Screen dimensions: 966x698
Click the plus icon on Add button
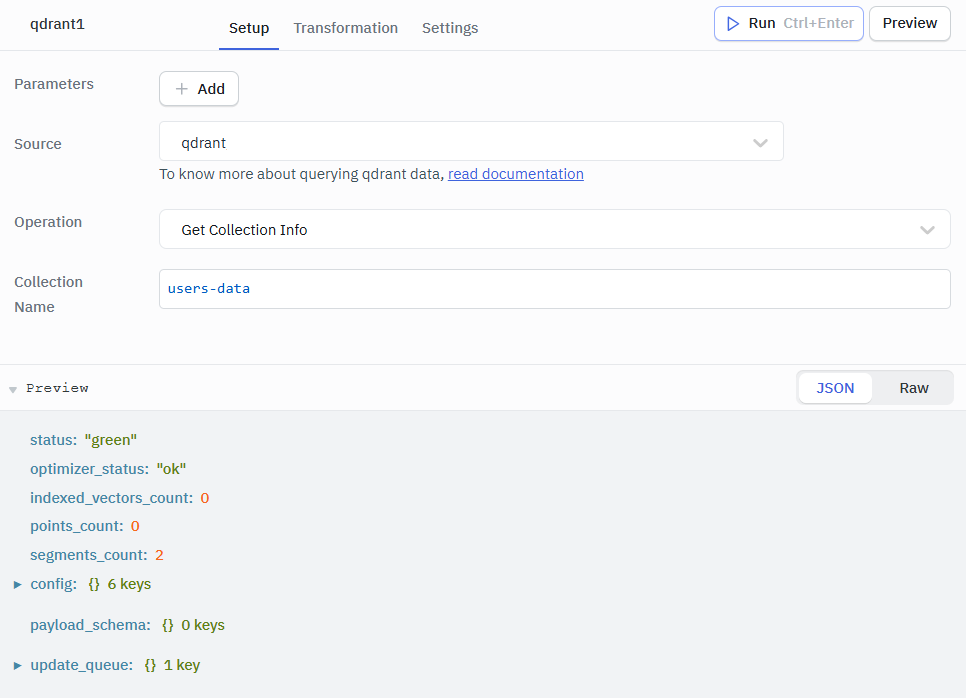[182, 89]
